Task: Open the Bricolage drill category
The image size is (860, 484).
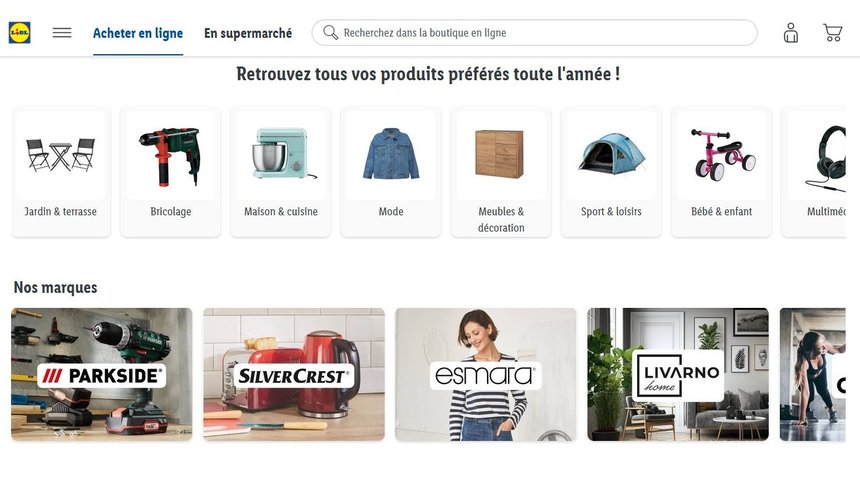Action: (171, 172)
